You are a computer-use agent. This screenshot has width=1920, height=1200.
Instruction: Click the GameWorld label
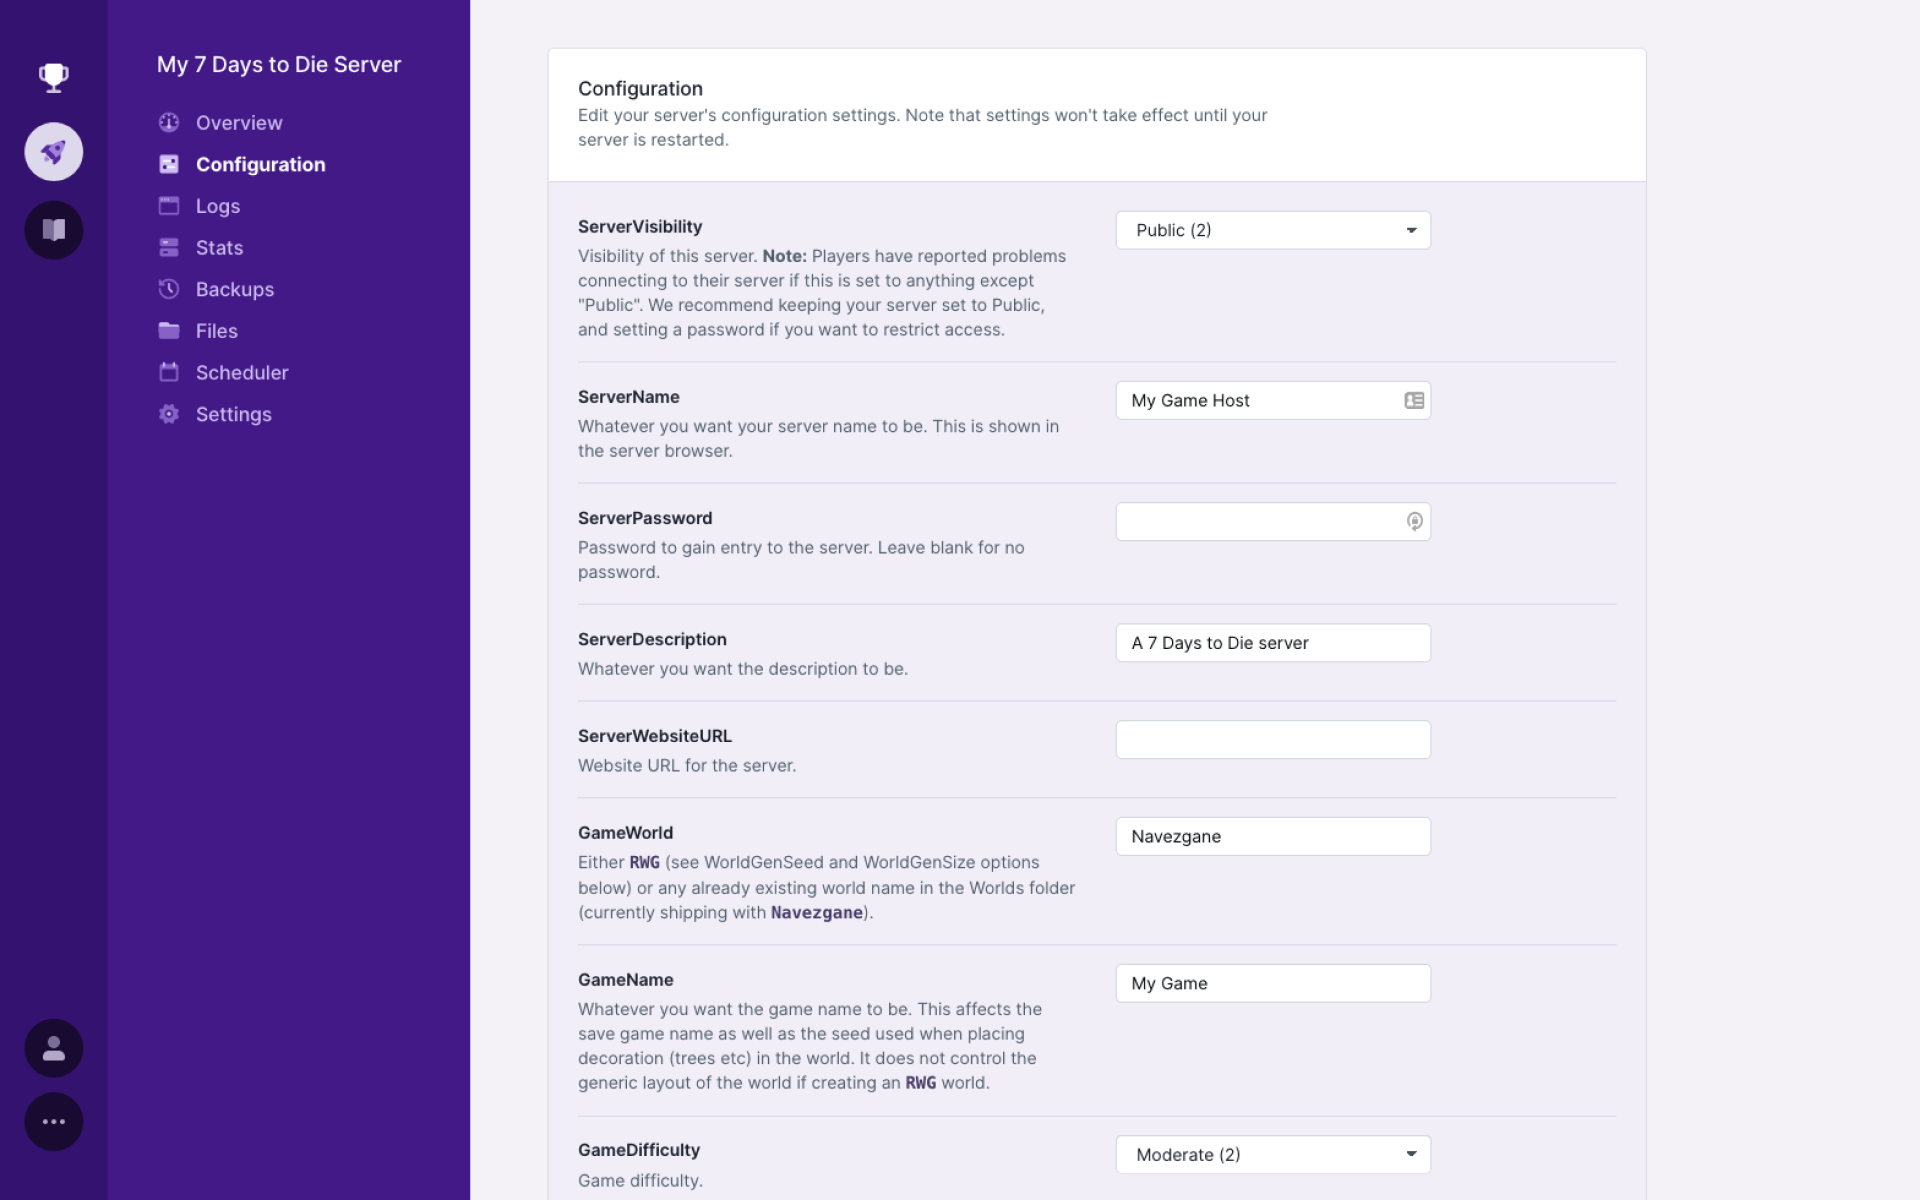pos(625,833)
